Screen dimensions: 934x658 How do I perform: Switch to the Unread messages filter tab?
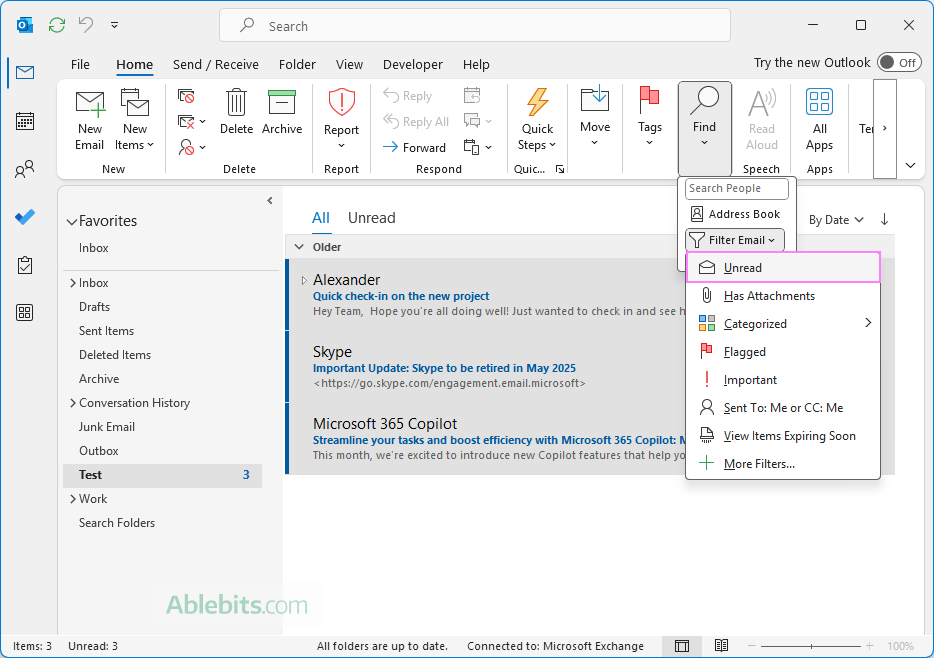(x=371, y=218)
